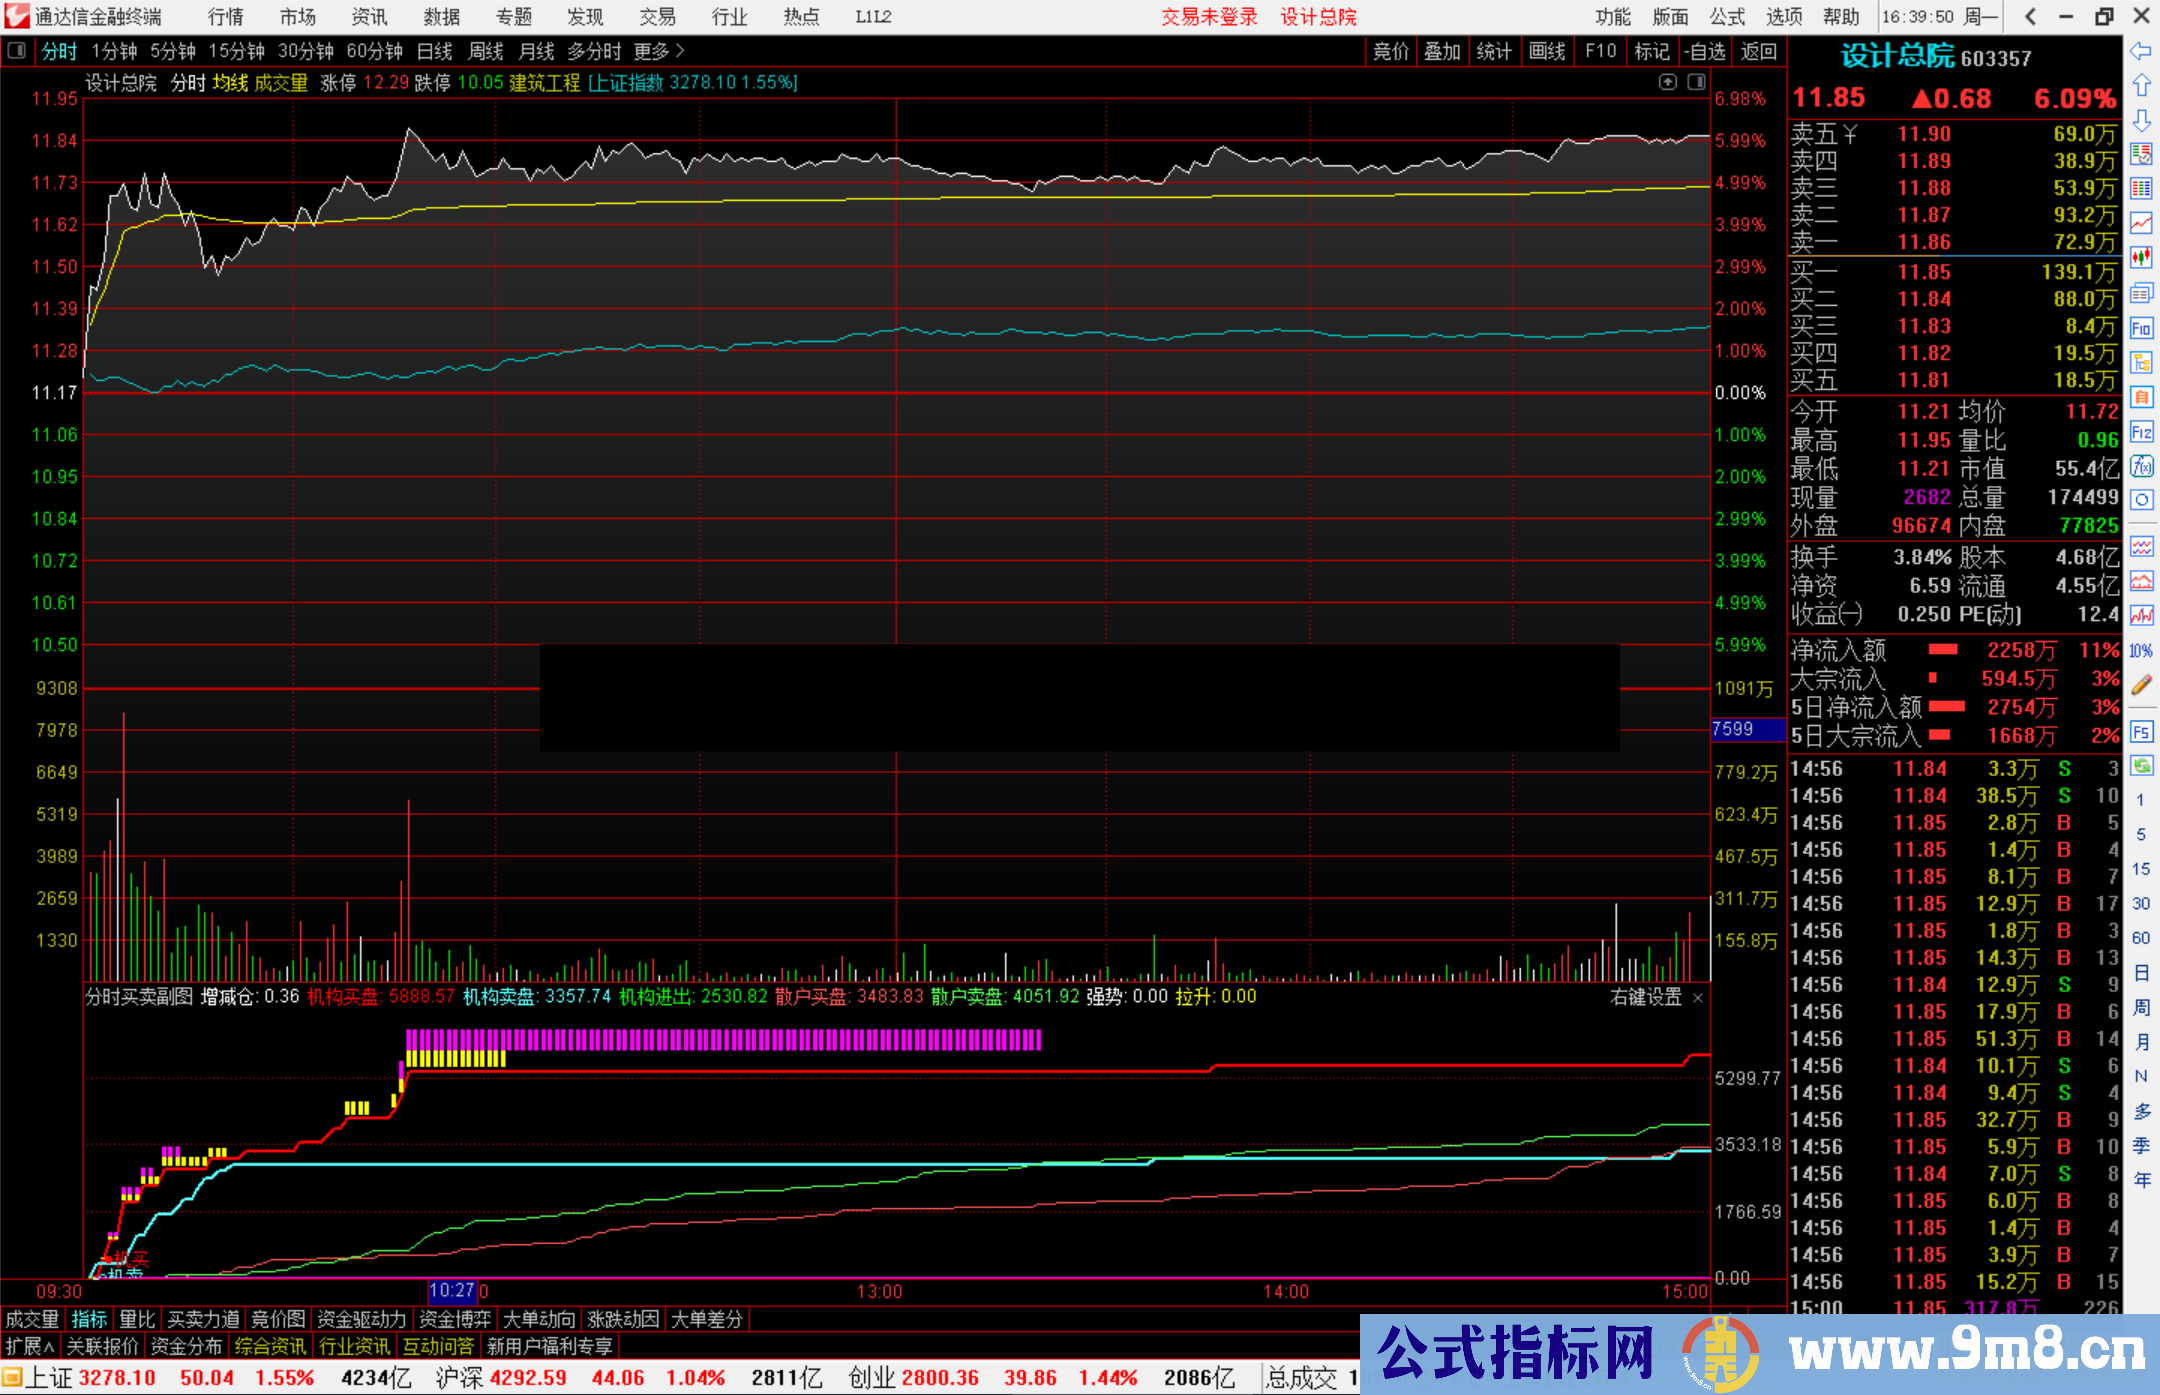The height and width of the screenshot is (1395, 2160).
Task: Expand the 扩展 panel at bottom left
Action: pos(30,1346)
